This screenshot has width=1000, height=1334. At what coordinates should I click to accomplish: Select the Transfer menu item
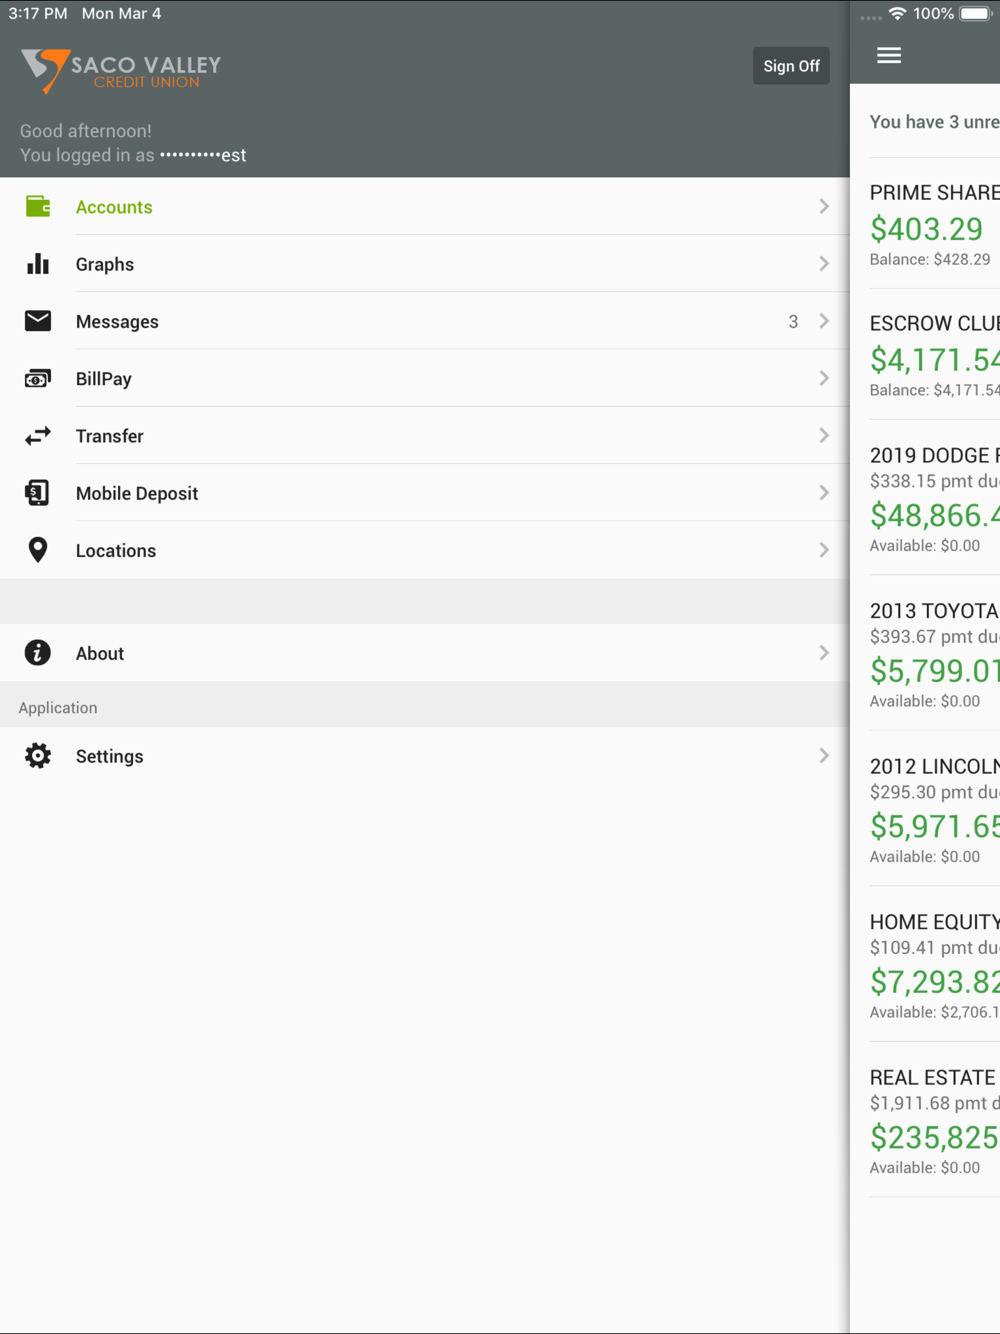110,436
